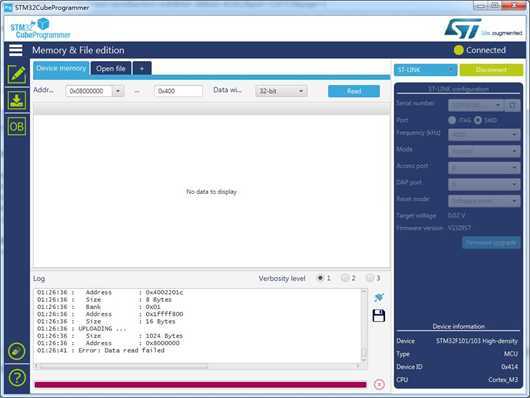Open the Serial number dropdown
The width and height of the screenshot is (530, 398).
tap(476, 106)
